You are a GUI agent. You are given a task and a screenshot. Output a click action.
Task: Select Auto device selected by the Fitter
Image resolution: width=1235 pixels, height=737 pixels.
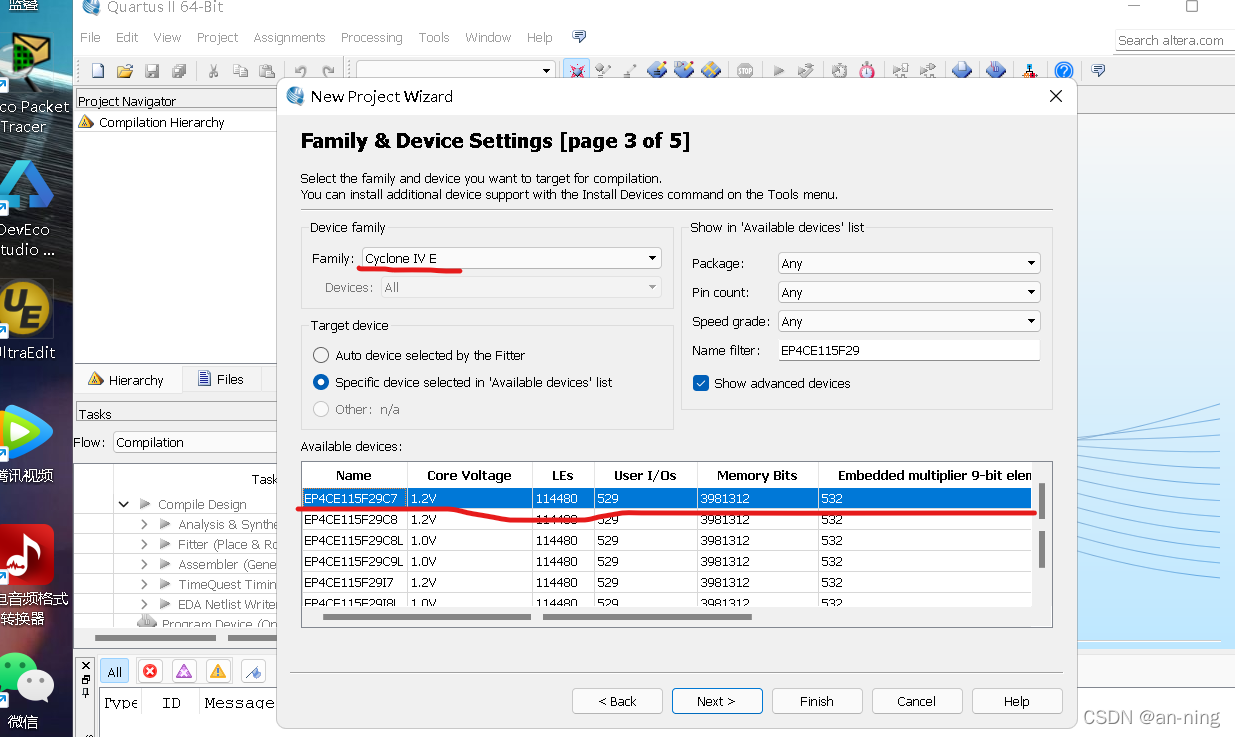321,355
